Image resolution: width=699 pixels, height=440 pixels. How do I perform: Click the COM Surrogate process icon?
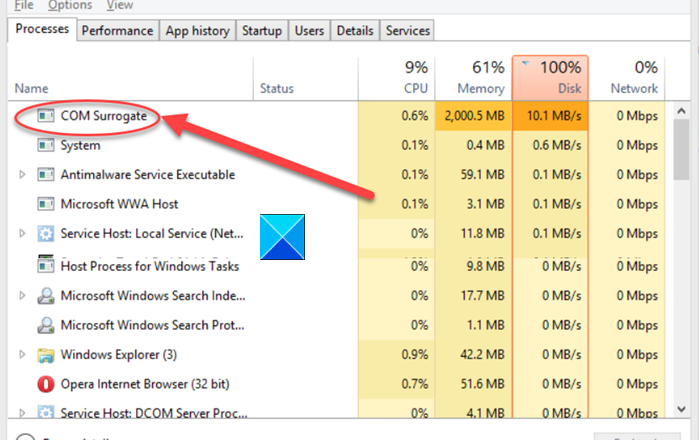[45, 116]
